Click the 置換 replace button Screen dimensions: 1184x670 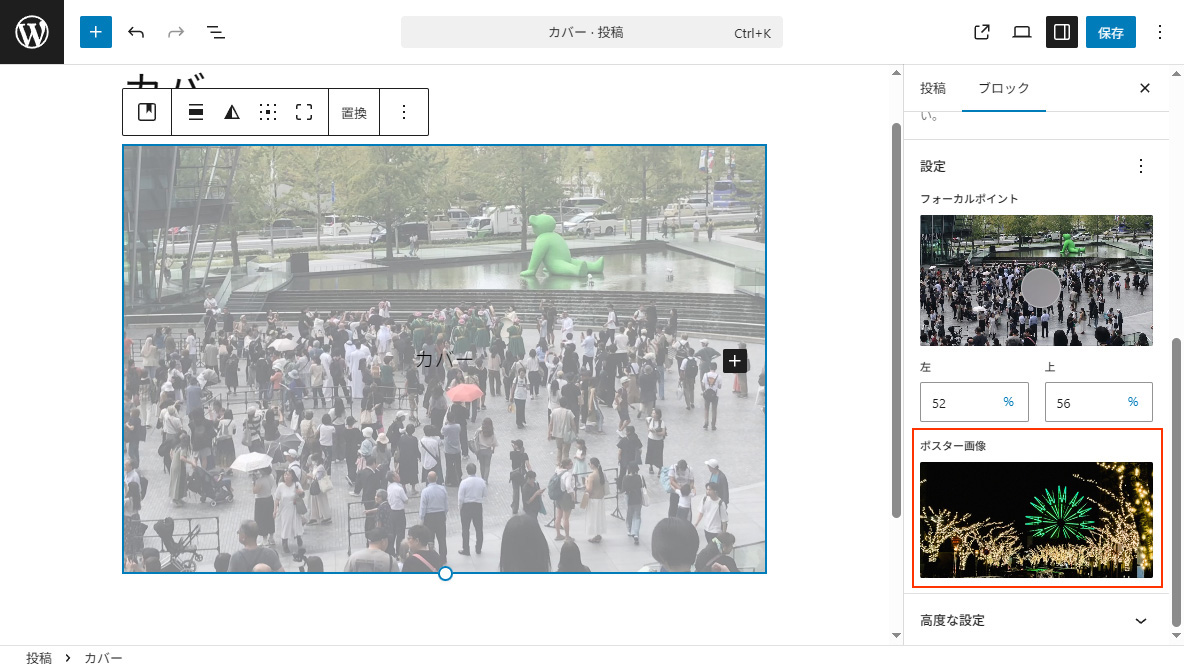[354, 113]
